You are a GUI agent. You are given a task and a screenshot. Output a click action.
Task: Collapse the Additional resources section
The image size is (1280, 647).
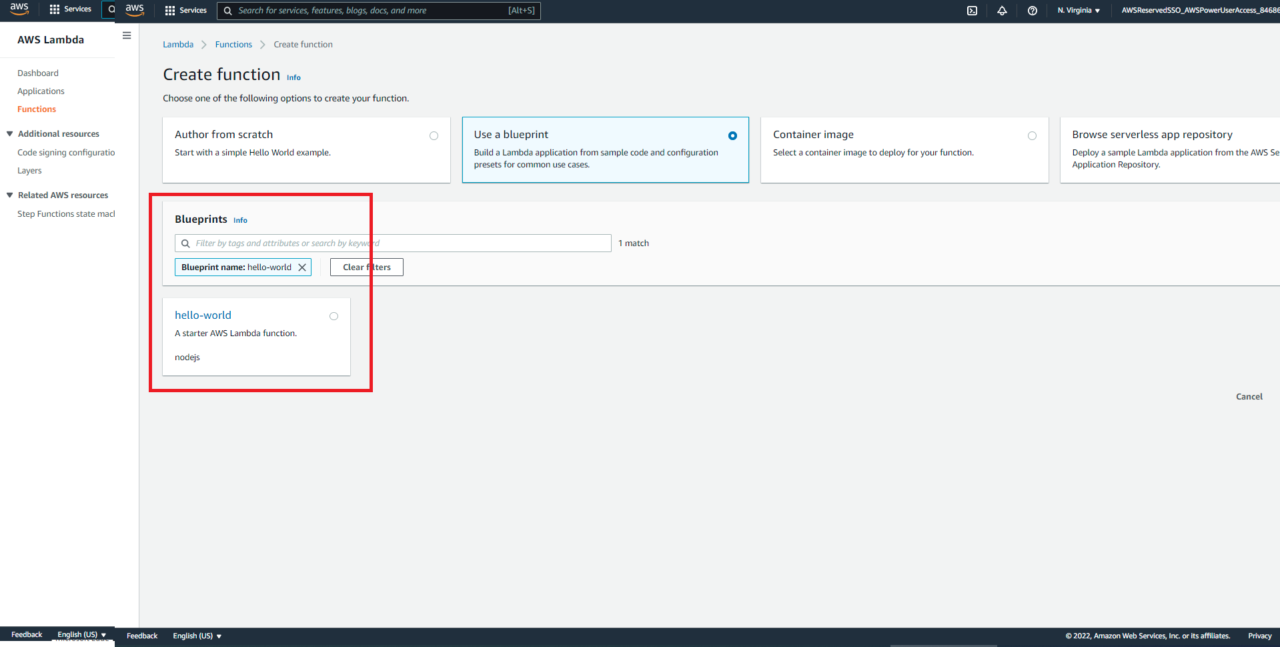(10, 134)
